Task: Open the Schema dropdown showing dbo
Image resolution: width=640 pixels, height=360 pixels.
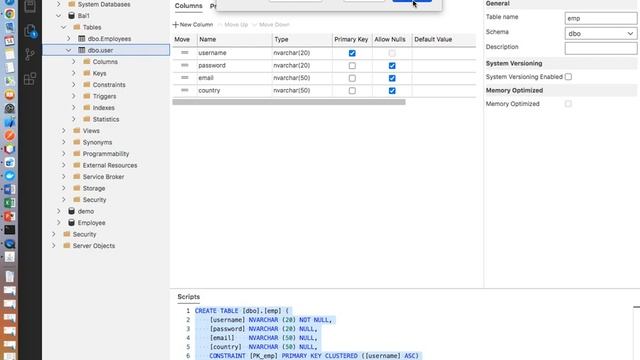Action: pos(601,33)
